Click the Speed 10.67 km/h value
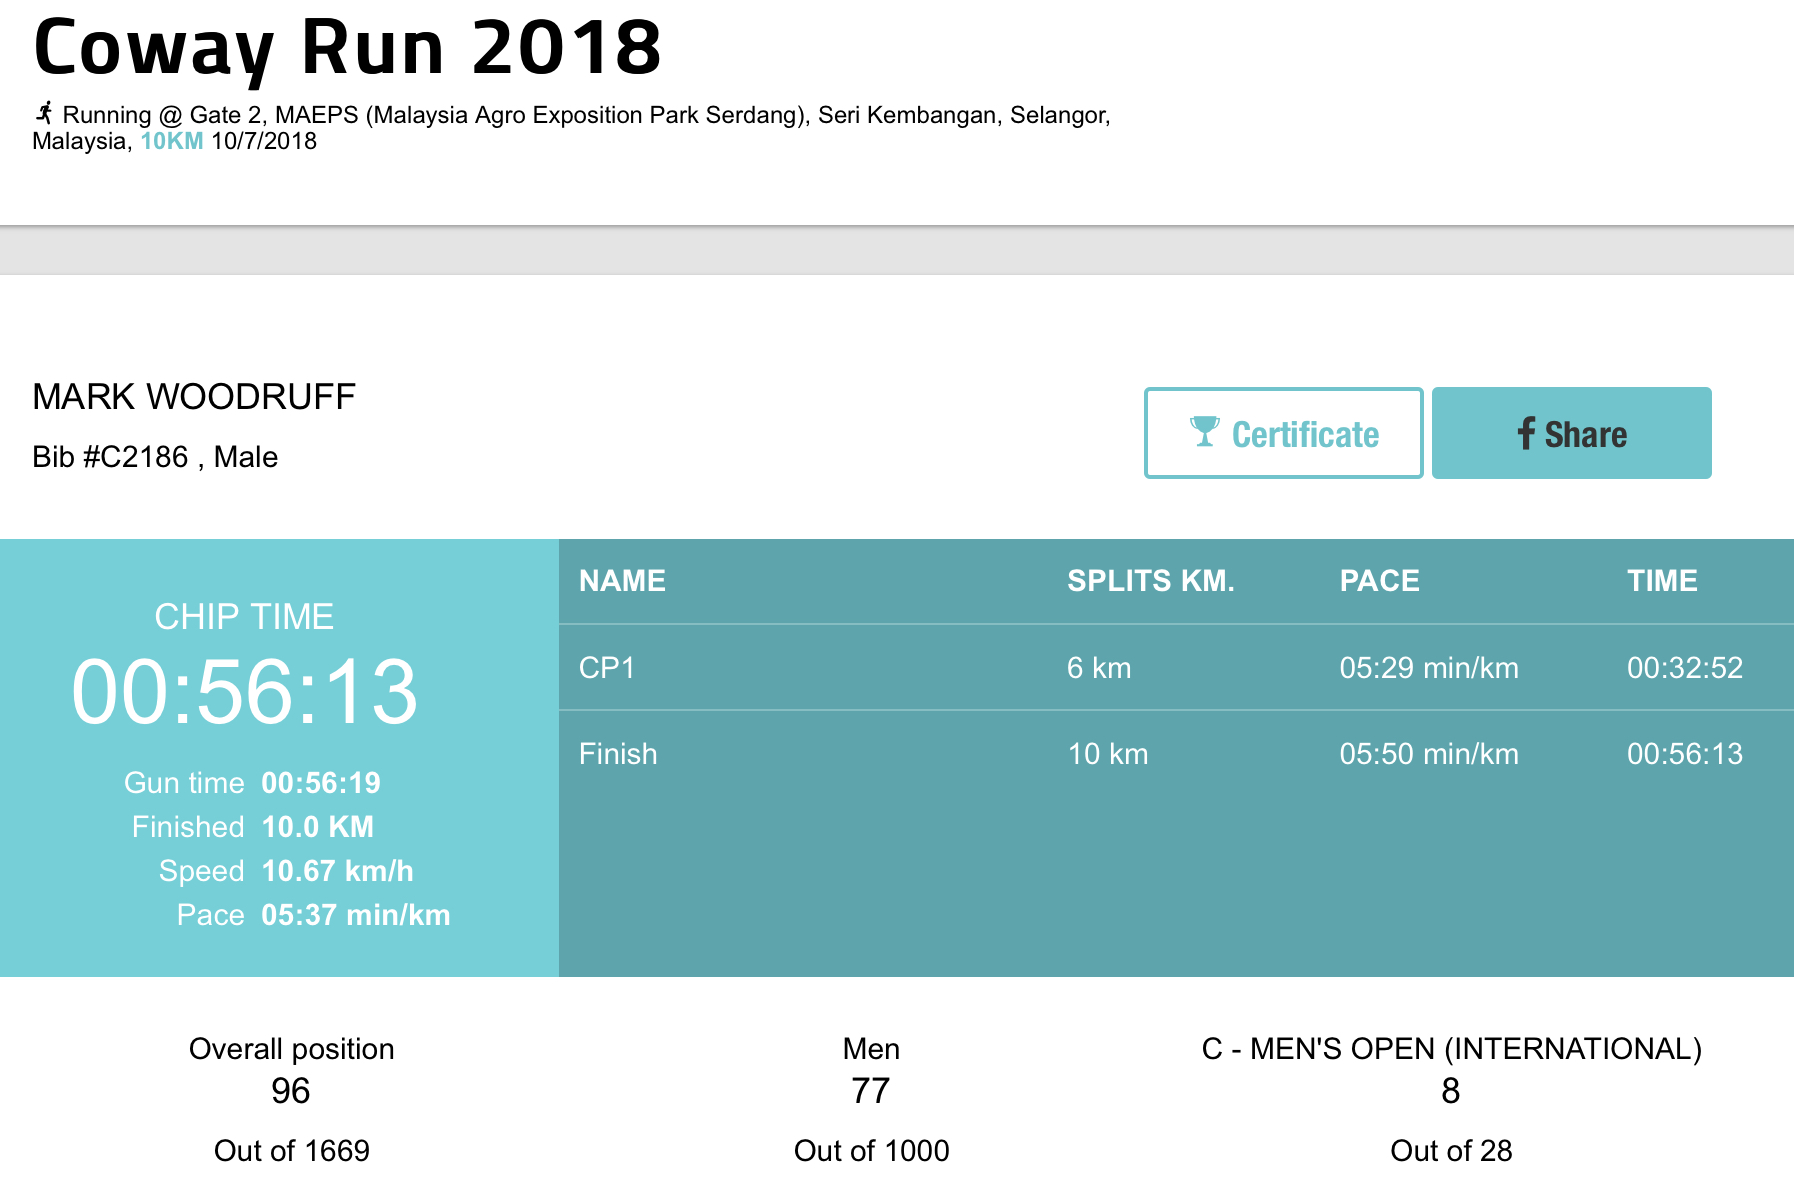1794x1184 pixels. click(337, 871)
